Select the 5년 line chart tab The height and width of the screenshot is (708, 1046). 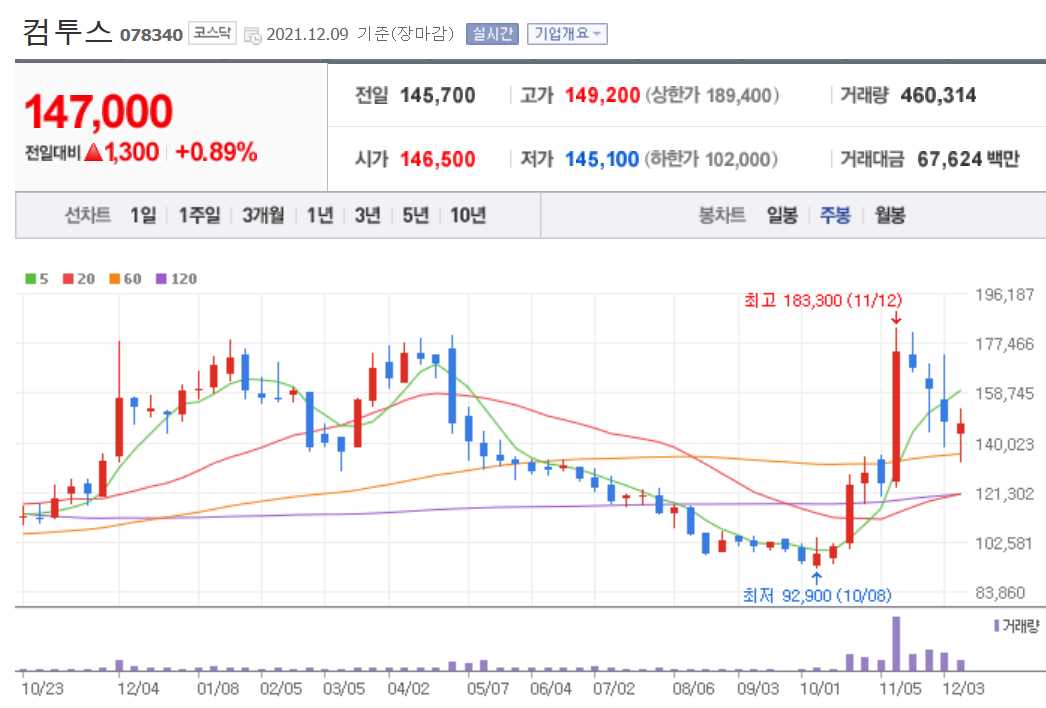(416, 216)
